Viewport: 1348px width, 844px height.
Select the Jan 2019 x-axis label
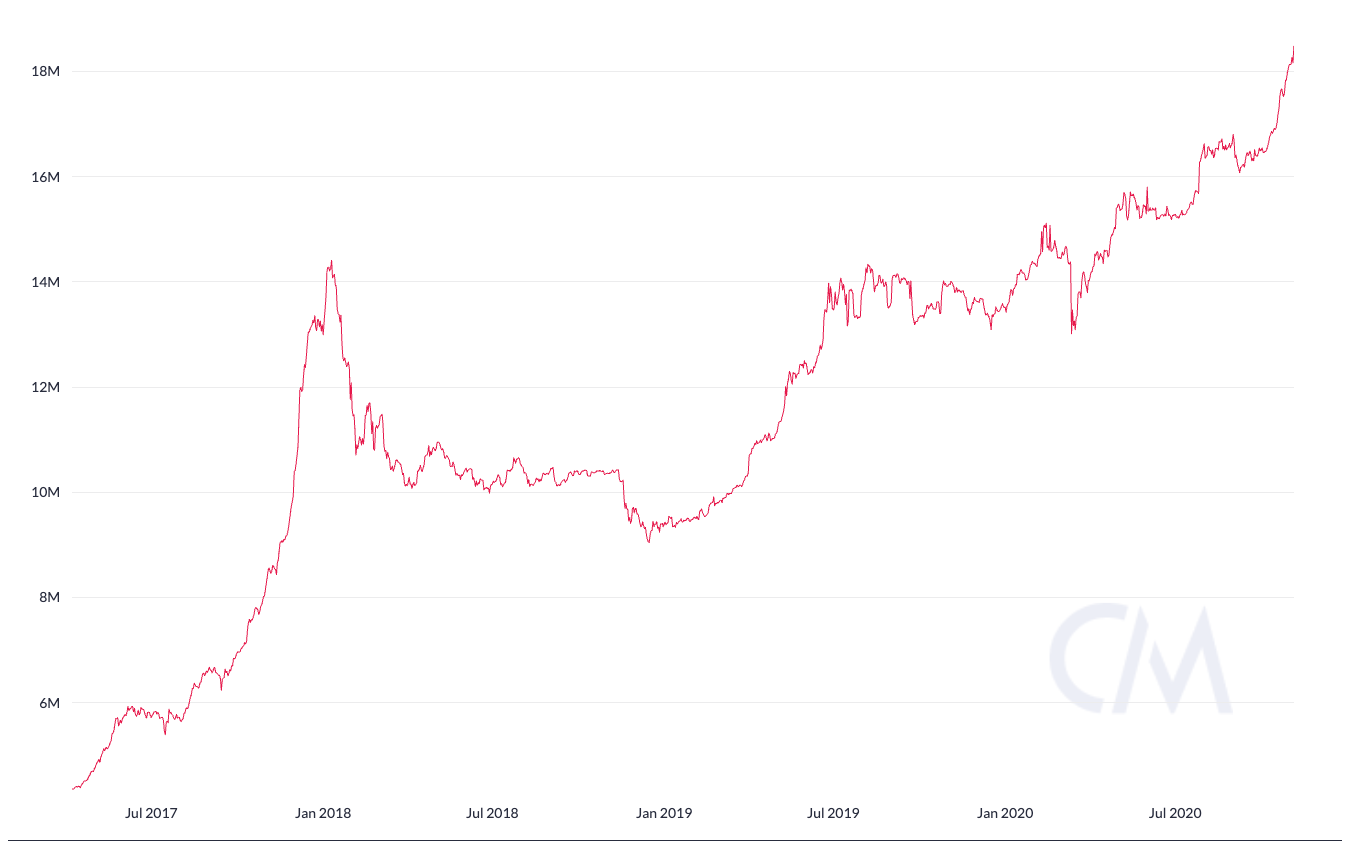(663, 813)
